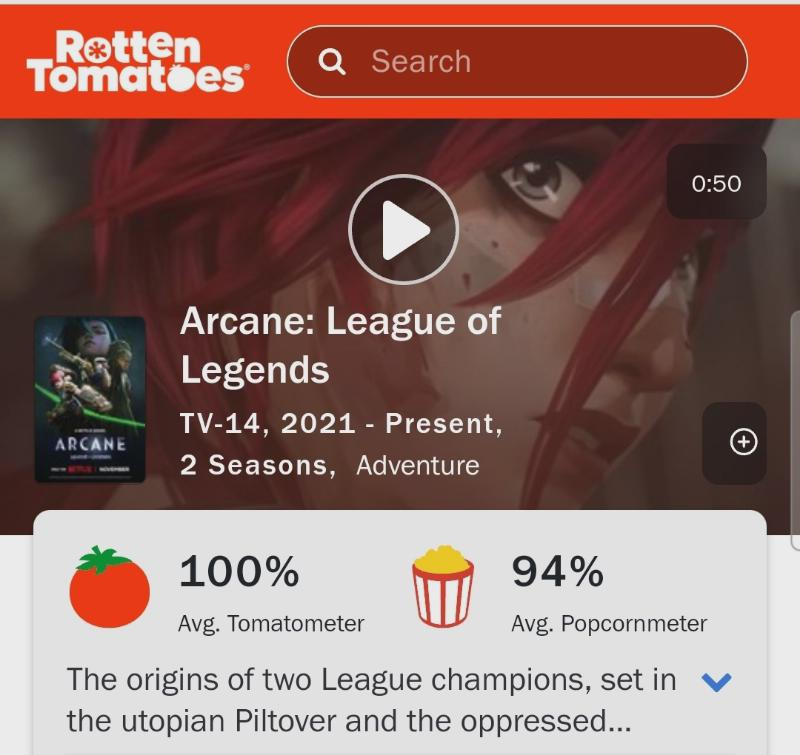Click the 94% Popcornmeter score
800x755 pixels.
(x=558, y=571)
